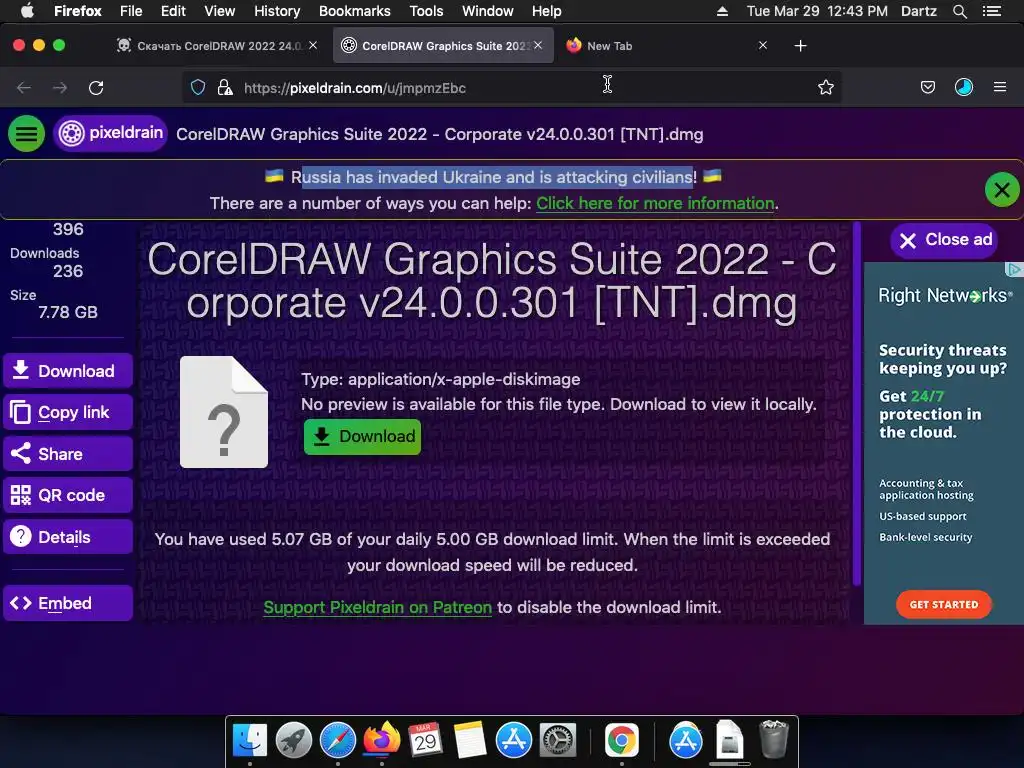Open the Firefox account icon
The height and width of the screenshot is (768, 1024).
coord(964,88)
